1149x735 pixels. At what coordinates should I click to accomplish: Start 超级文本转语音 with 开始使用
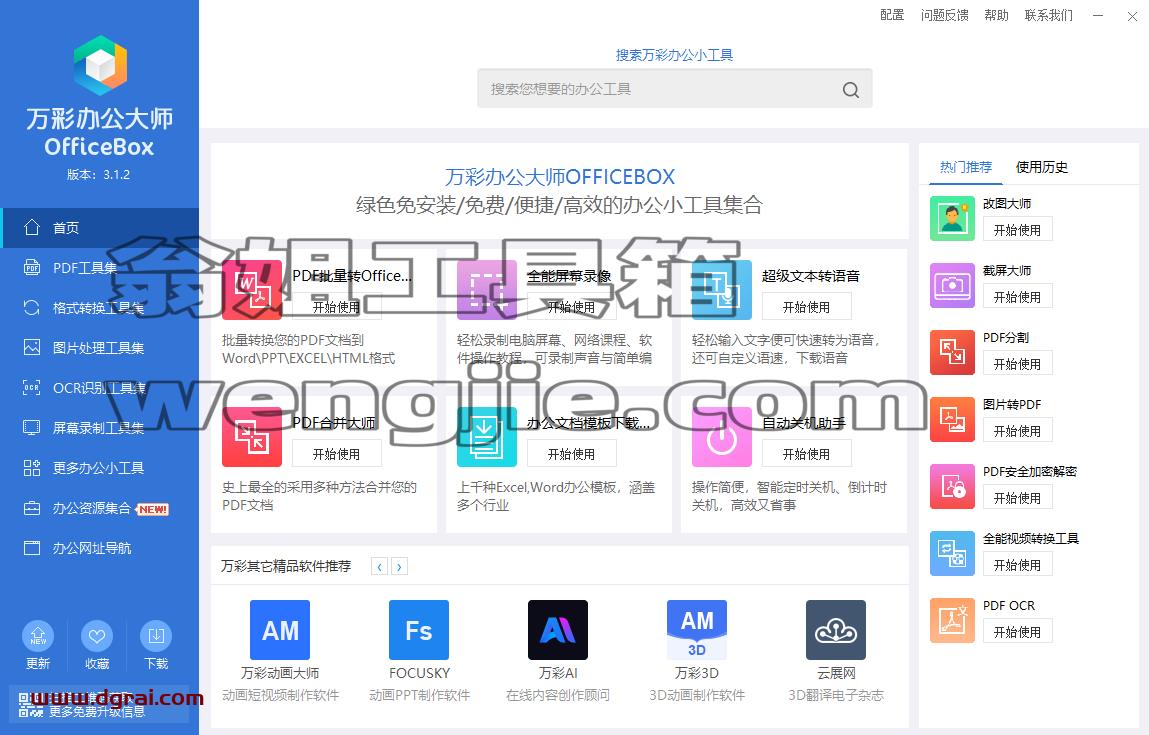806,307
